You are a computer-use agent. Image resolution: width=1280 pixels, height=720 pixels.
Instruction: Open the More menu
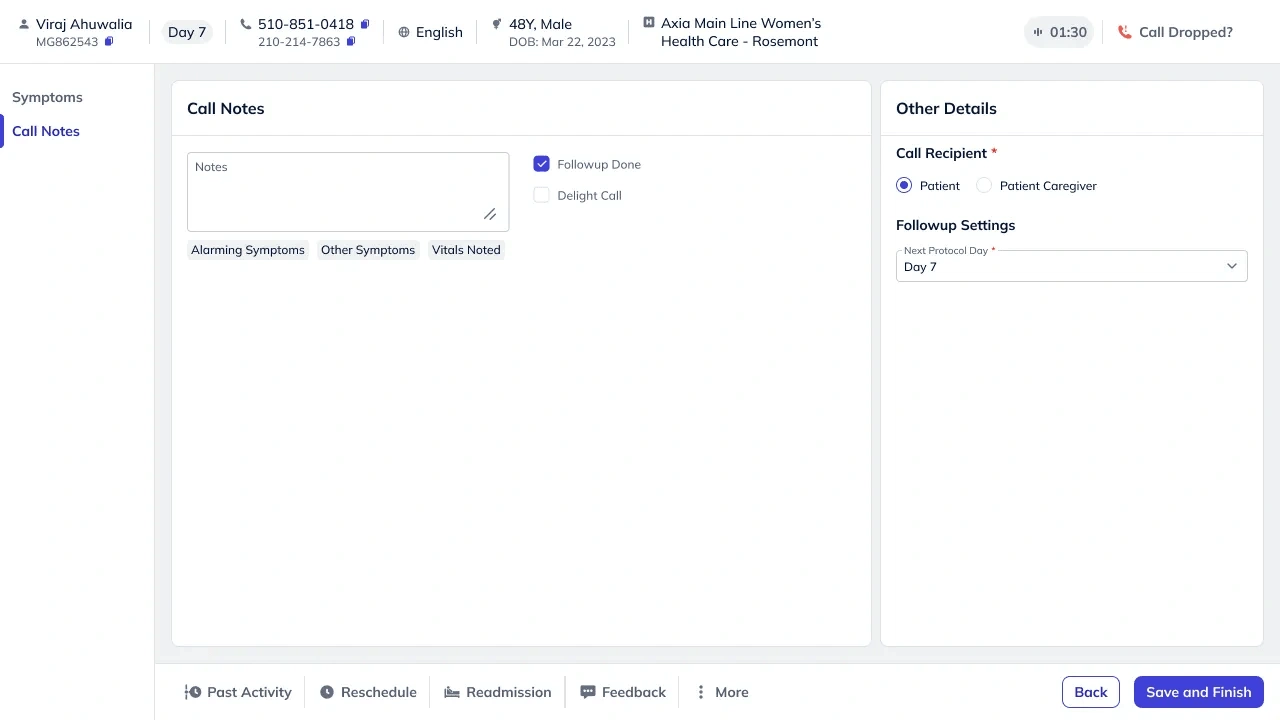click(722, 692)
